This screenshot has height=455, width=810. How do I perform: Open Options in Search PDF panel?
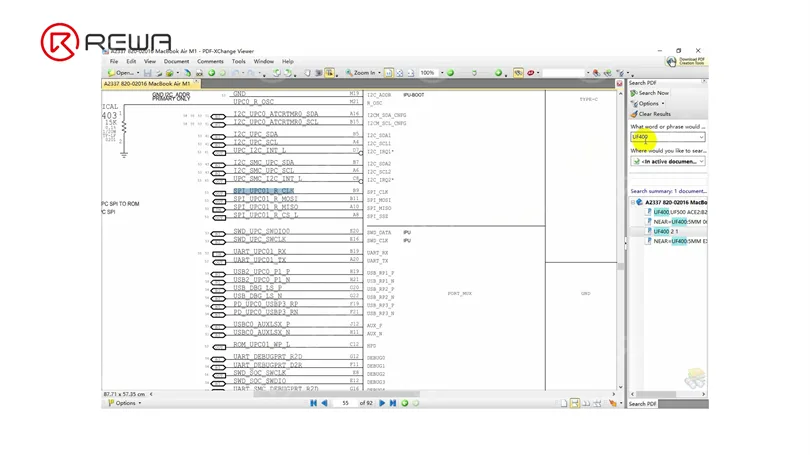pos(647,104)
